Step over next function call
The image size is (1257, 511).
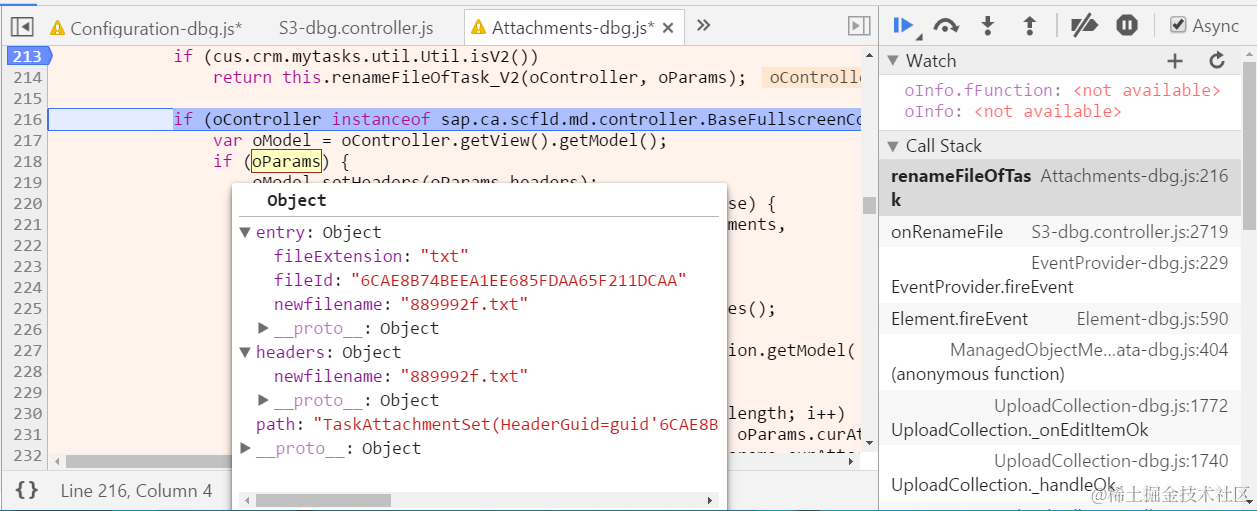[946, 26]
